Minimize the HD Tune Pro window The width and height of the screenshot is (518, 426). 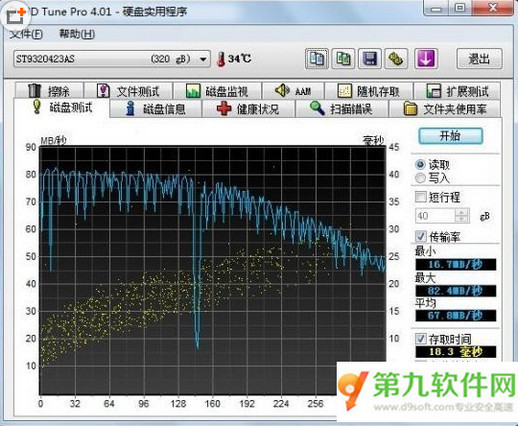(436, 8)
